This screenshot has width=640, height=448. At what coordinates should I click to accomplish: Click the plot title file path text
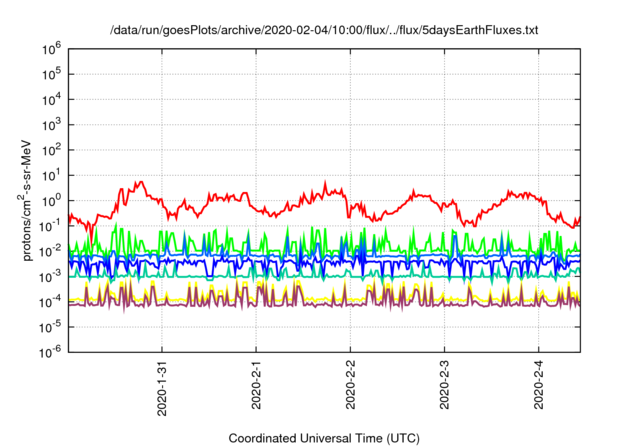click(x=324, y=30)
